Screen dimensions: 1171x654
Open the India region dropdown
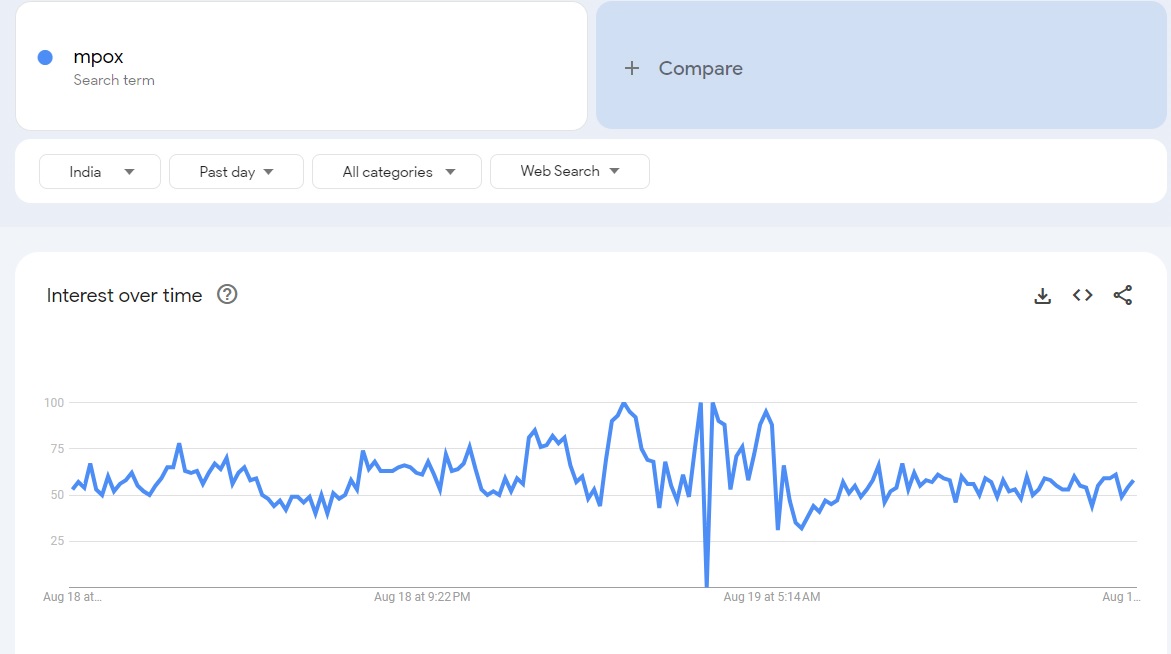[100, 172]
